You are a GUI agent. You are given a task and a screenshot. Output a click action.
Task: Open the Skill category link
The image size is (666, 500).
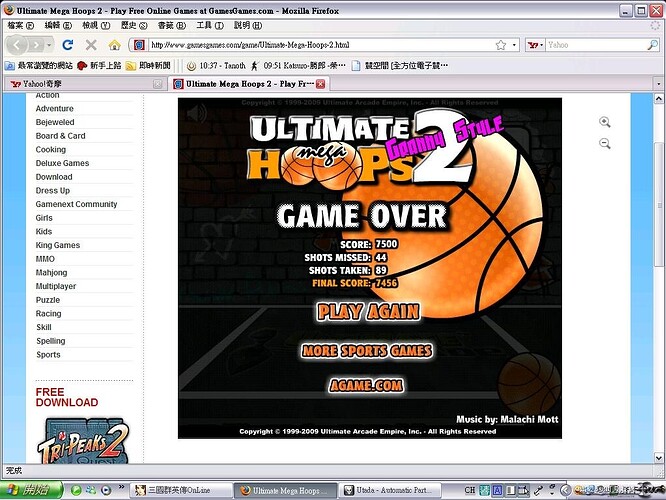[x=44, y=327]
